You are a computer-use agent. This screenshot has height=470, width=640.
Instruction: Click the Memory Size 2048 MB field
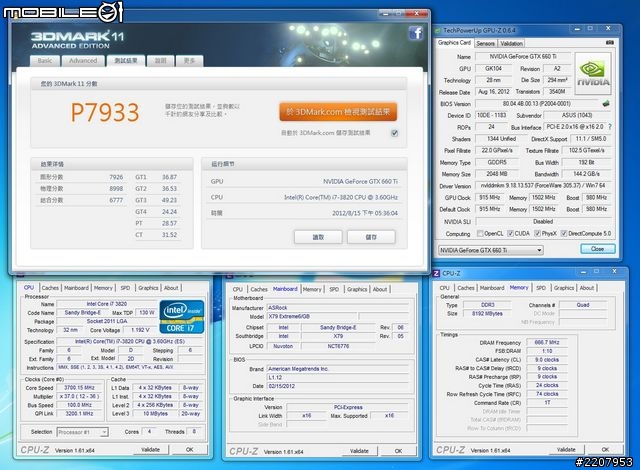point(497,174)
